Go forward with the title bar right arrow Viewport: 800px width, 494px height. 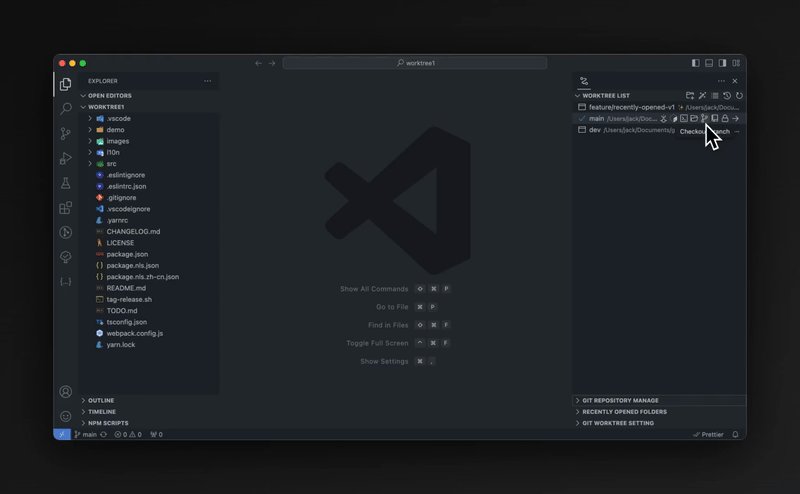coord(272,63)
